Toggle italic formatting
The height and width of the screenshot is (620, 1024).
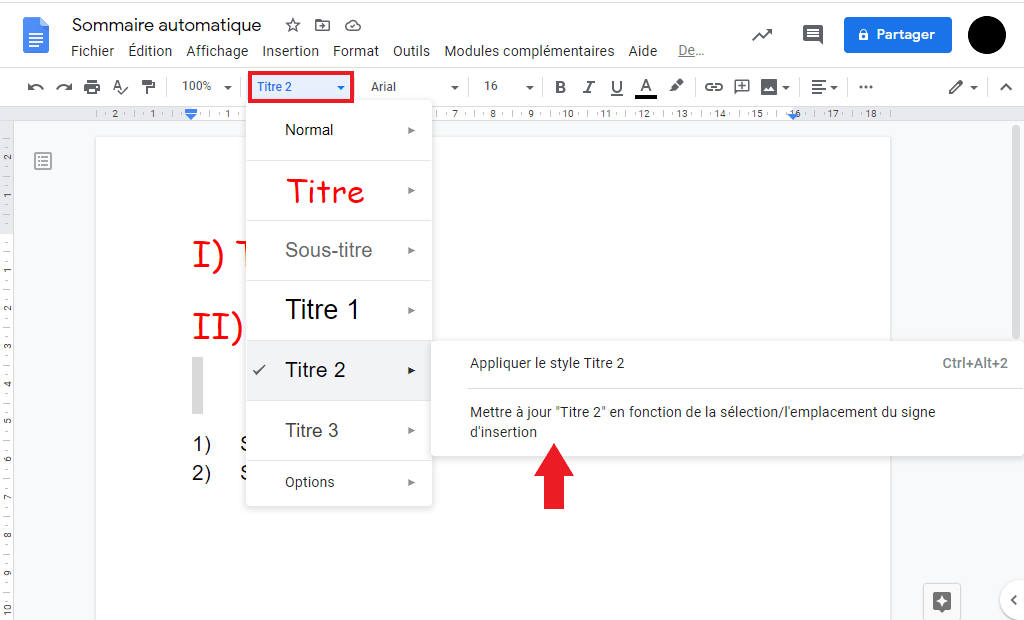coord(589,87)
